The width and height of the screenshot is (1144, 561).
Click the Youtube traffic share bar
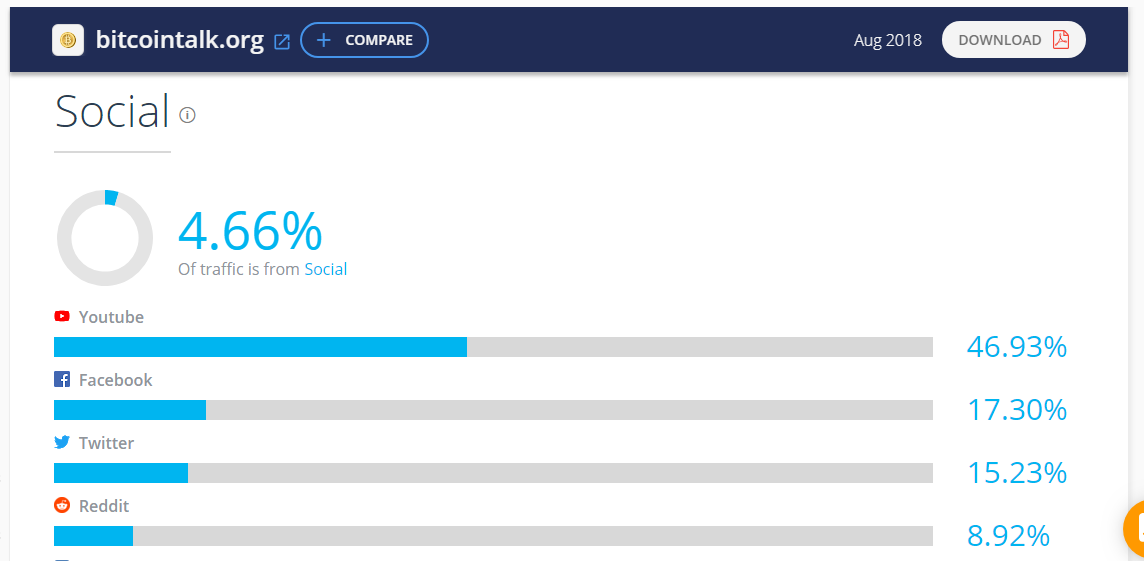[x=493, y=347]
